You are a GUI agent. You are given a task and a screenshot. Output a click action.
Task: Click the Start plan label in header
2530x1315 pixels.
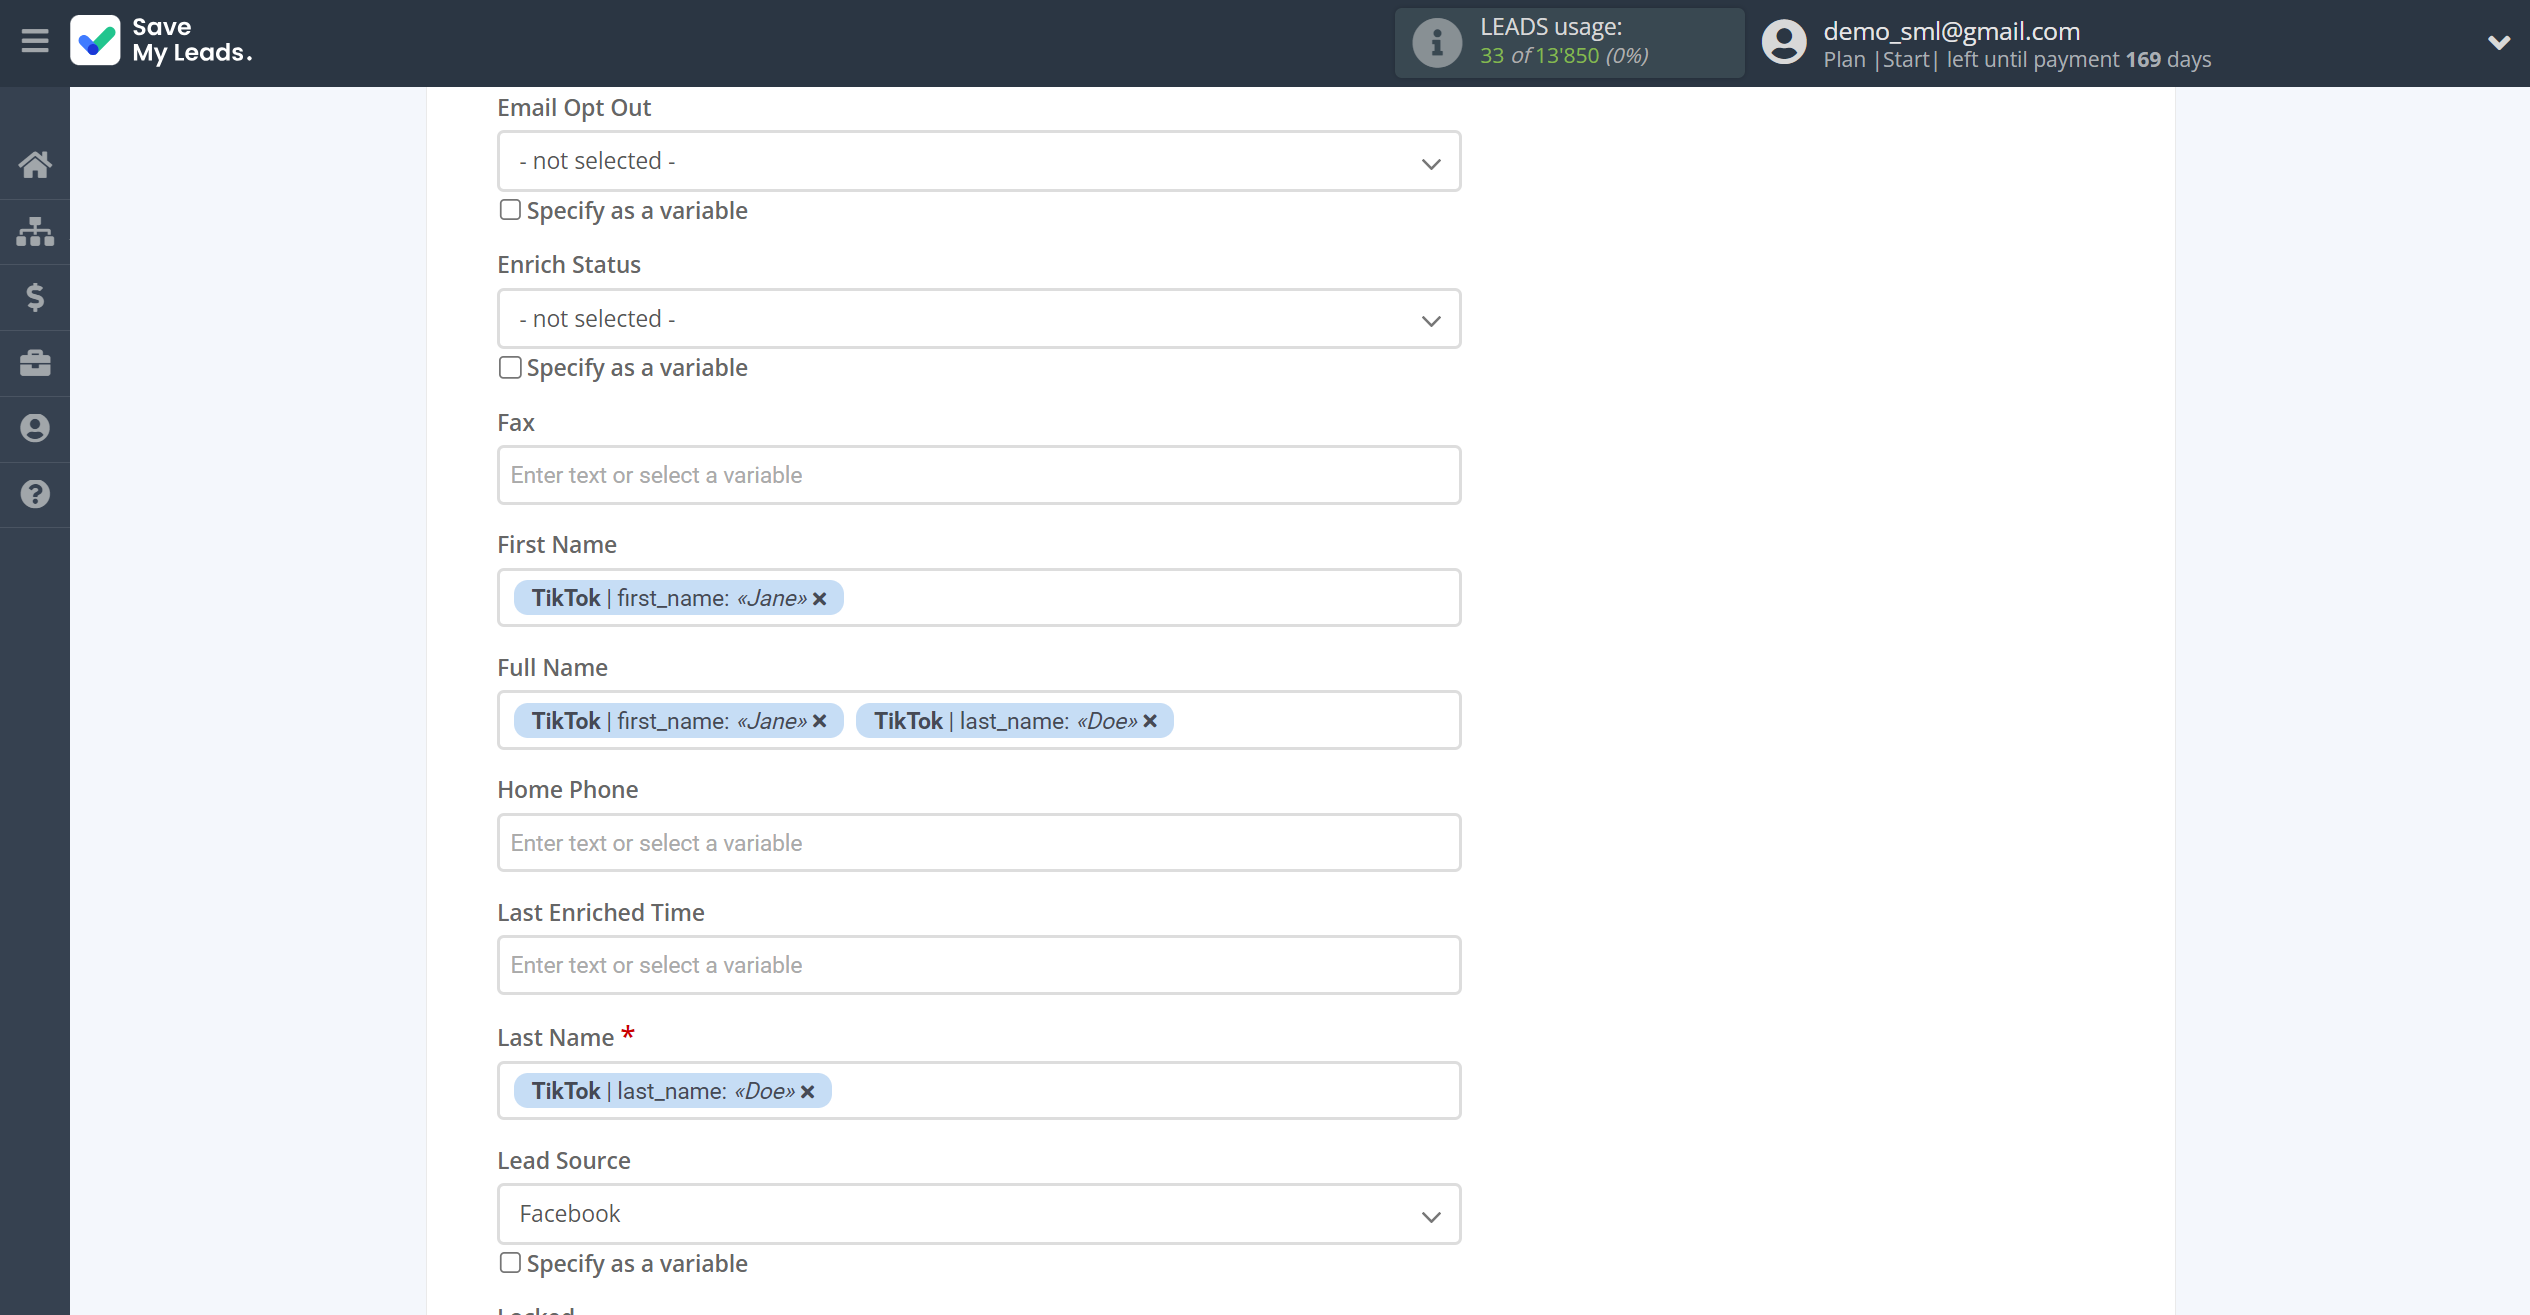pyautogui.click(x=1908, y=59)
